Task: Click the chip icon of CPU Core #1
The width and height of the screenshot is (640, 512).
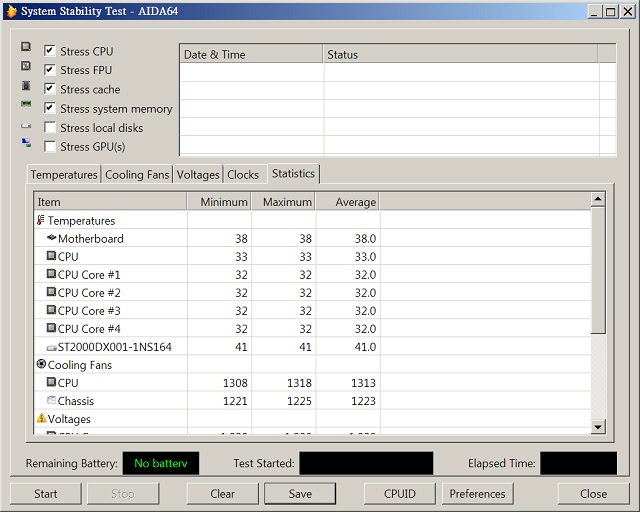Action: click(51, 274)
